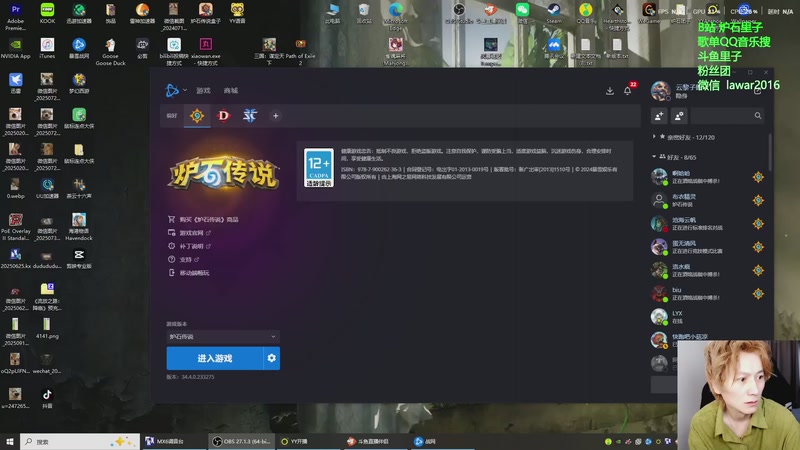Open Adobe Premiere desktop icon
The image size is (800, 450).
pos(15,16)
